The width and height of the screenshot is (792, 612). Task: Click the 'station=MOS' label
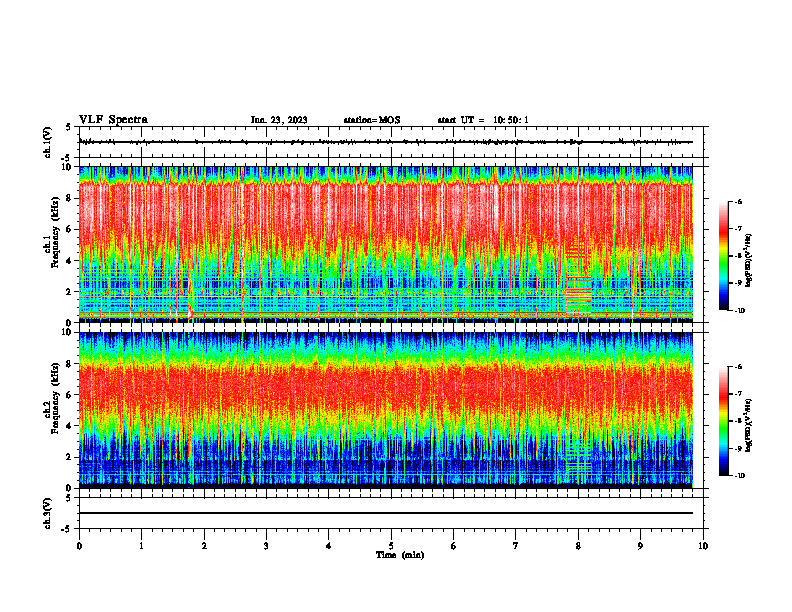coord(372,120)
